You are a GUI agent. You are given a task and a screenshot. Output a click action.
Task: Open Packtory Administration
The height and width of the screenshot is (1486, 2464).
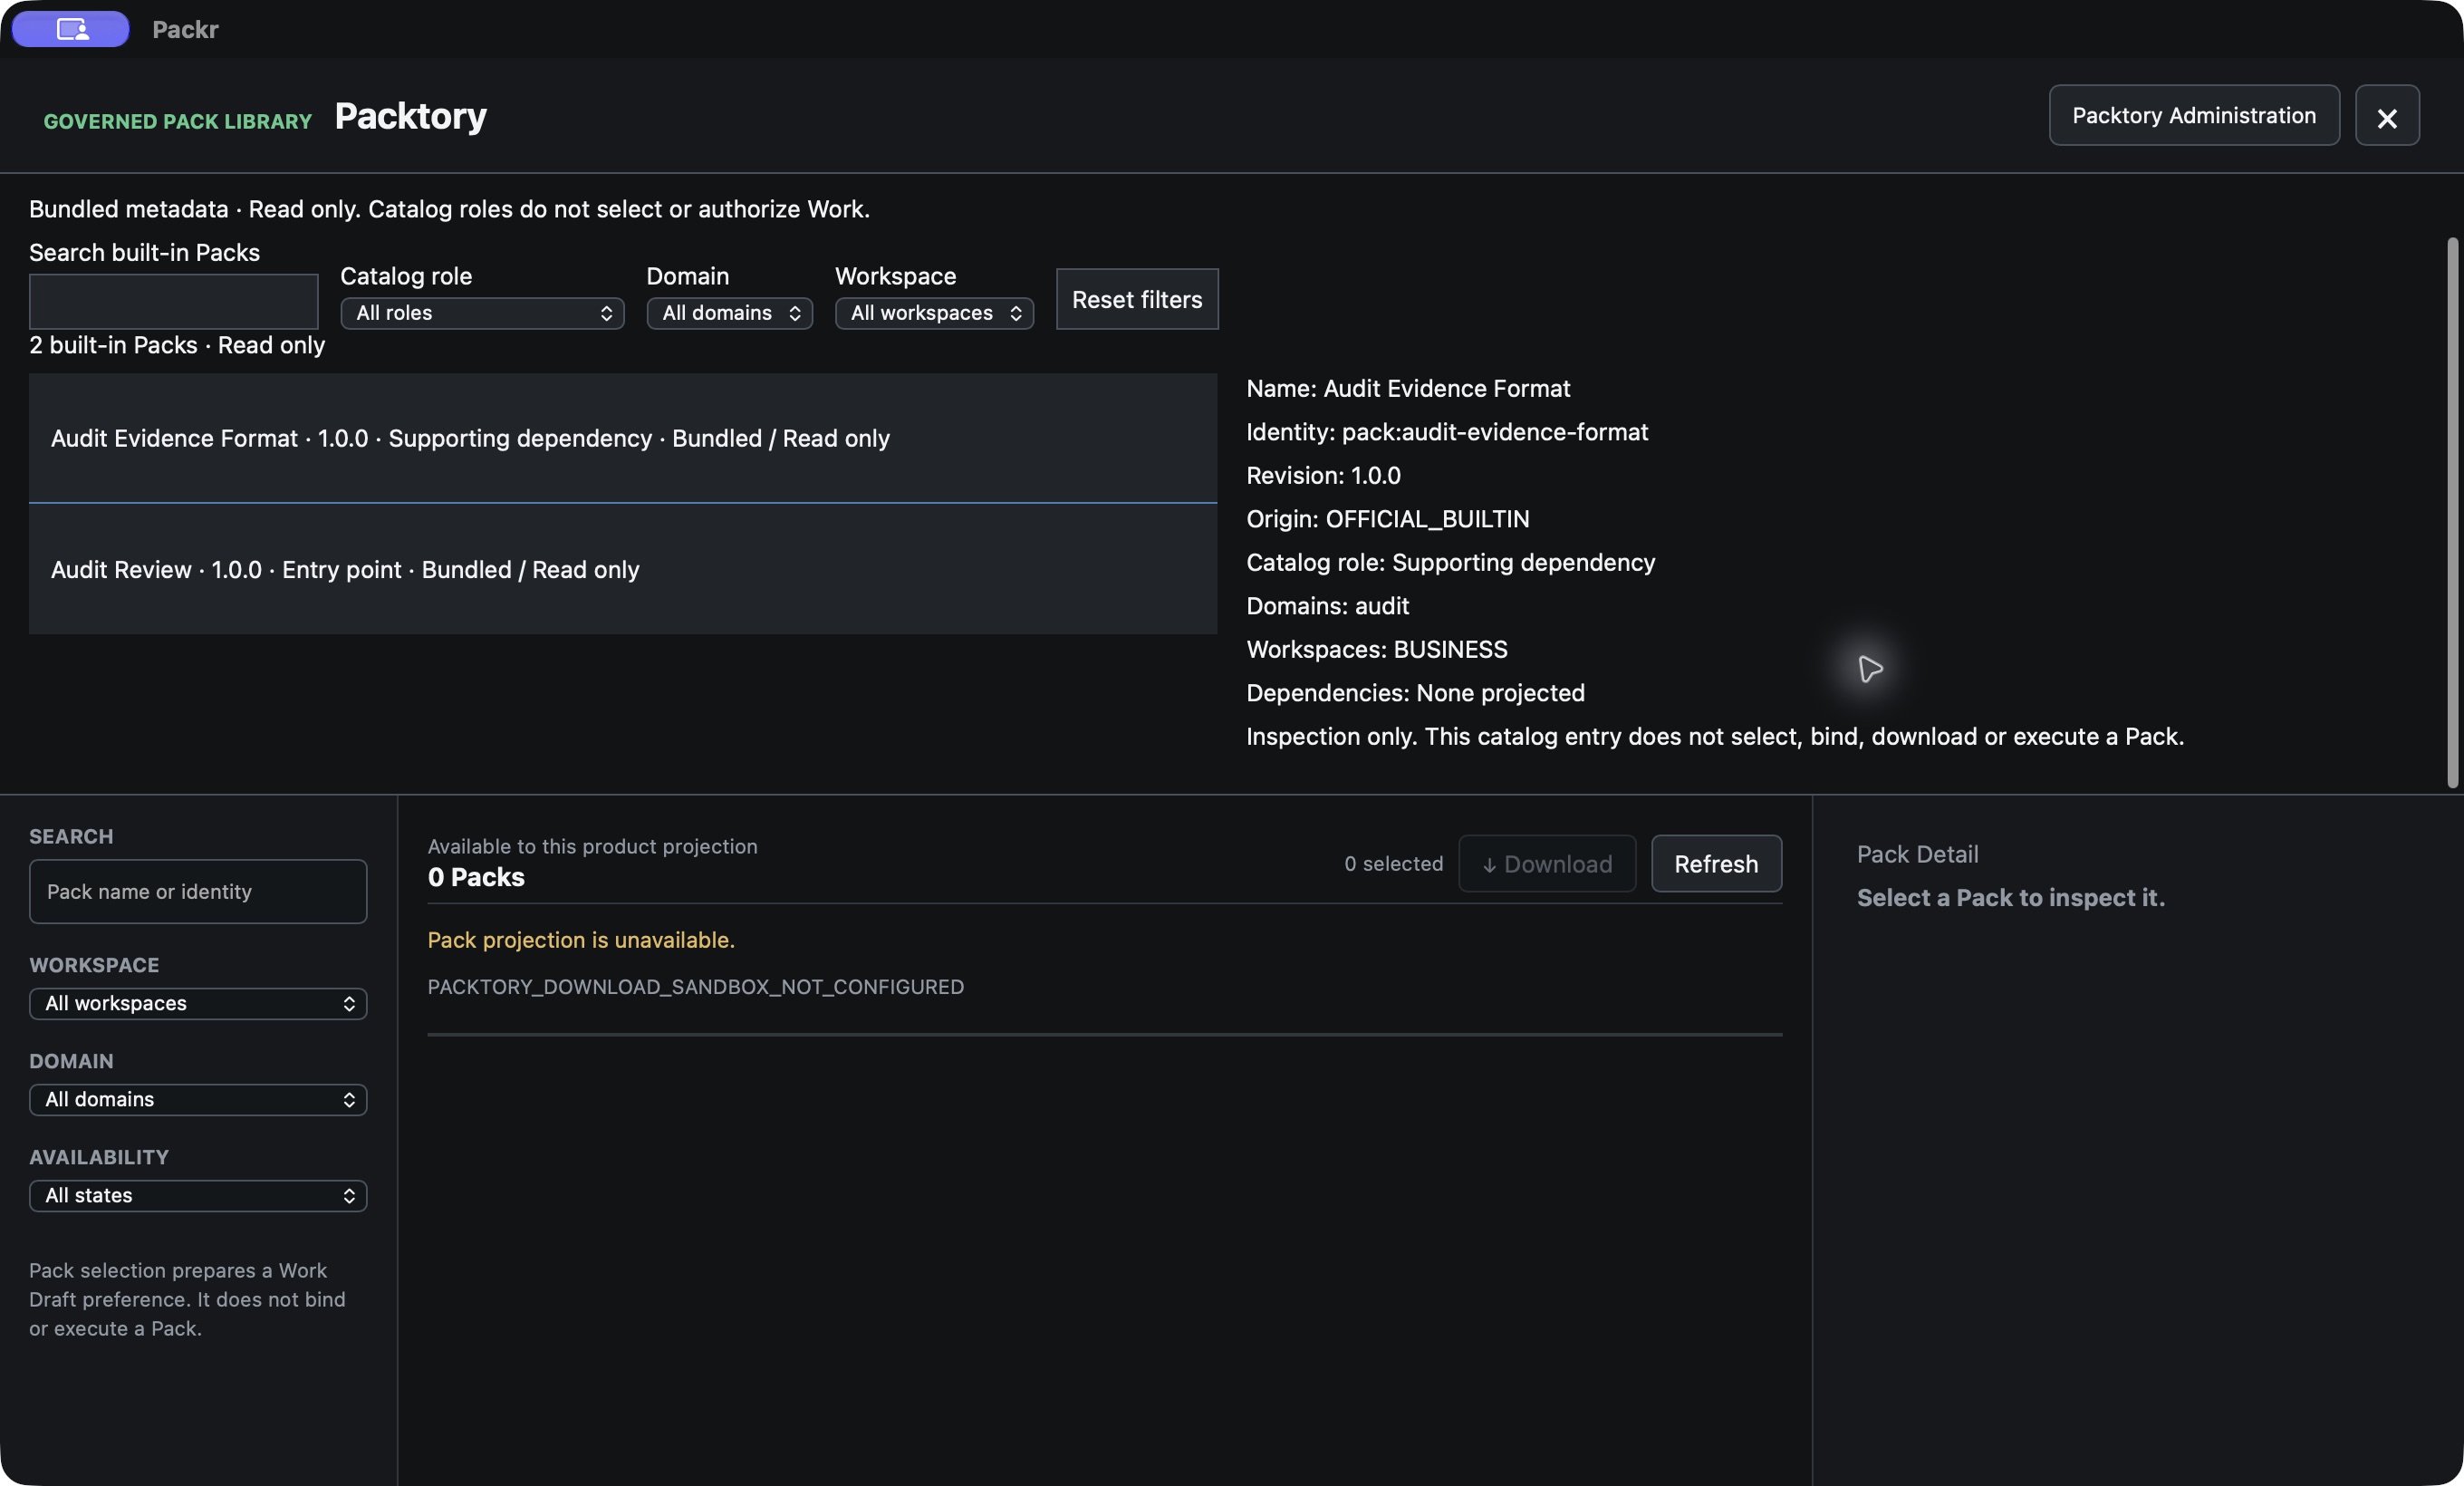(2194, 116)
